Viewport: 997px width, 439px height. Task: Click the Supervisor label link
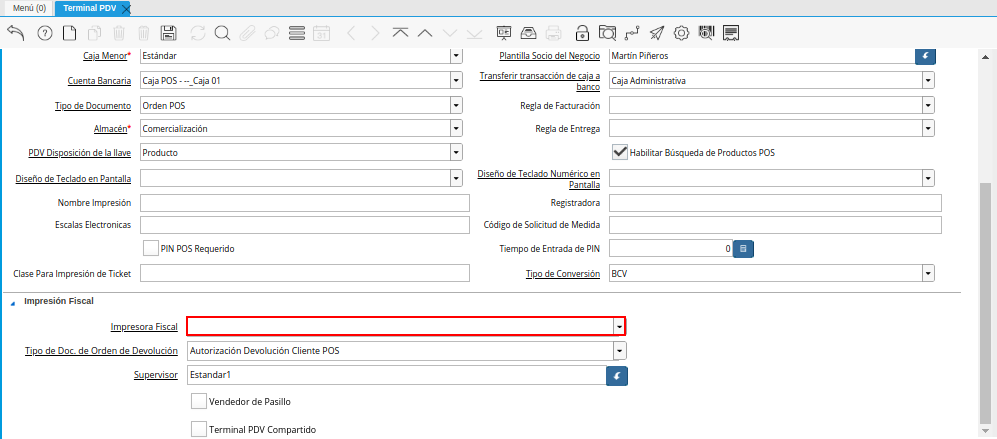155,375
